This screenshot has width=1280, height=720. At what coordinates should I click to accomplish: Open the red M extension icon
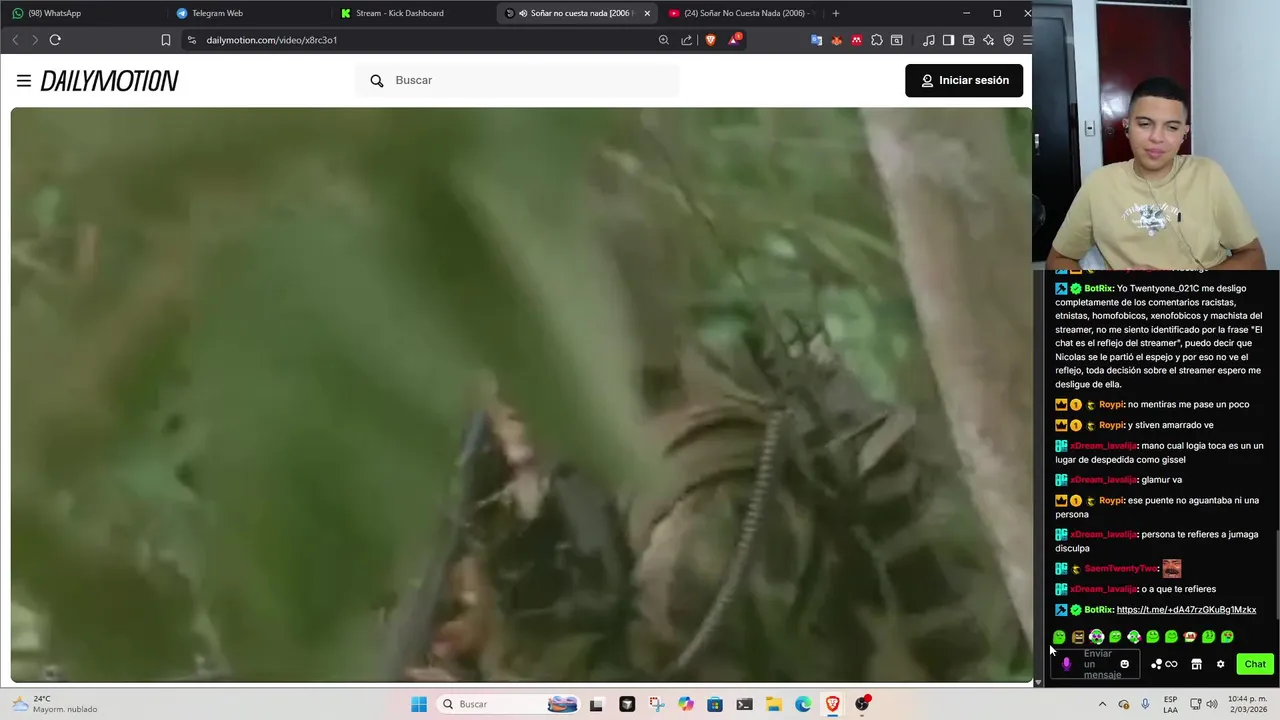point(857,40)
